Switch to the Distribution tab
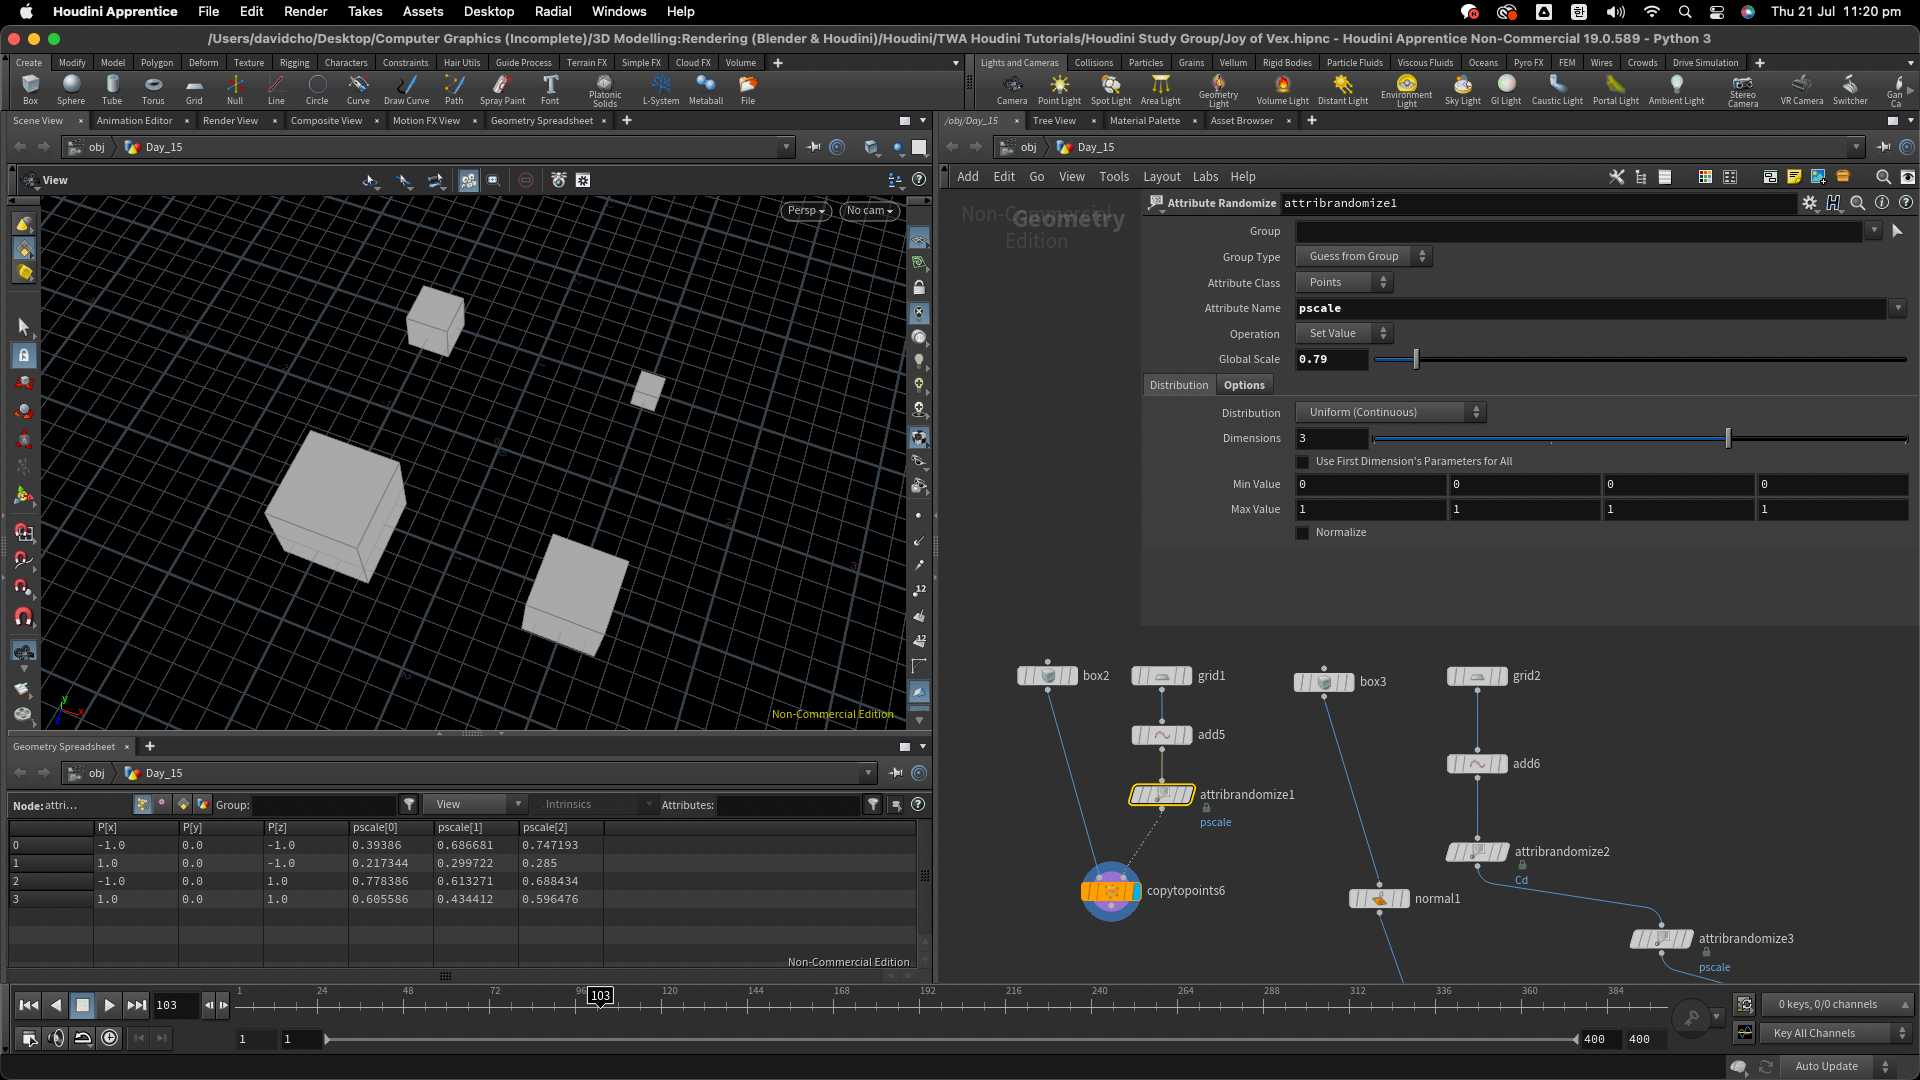 point(1178,386)
